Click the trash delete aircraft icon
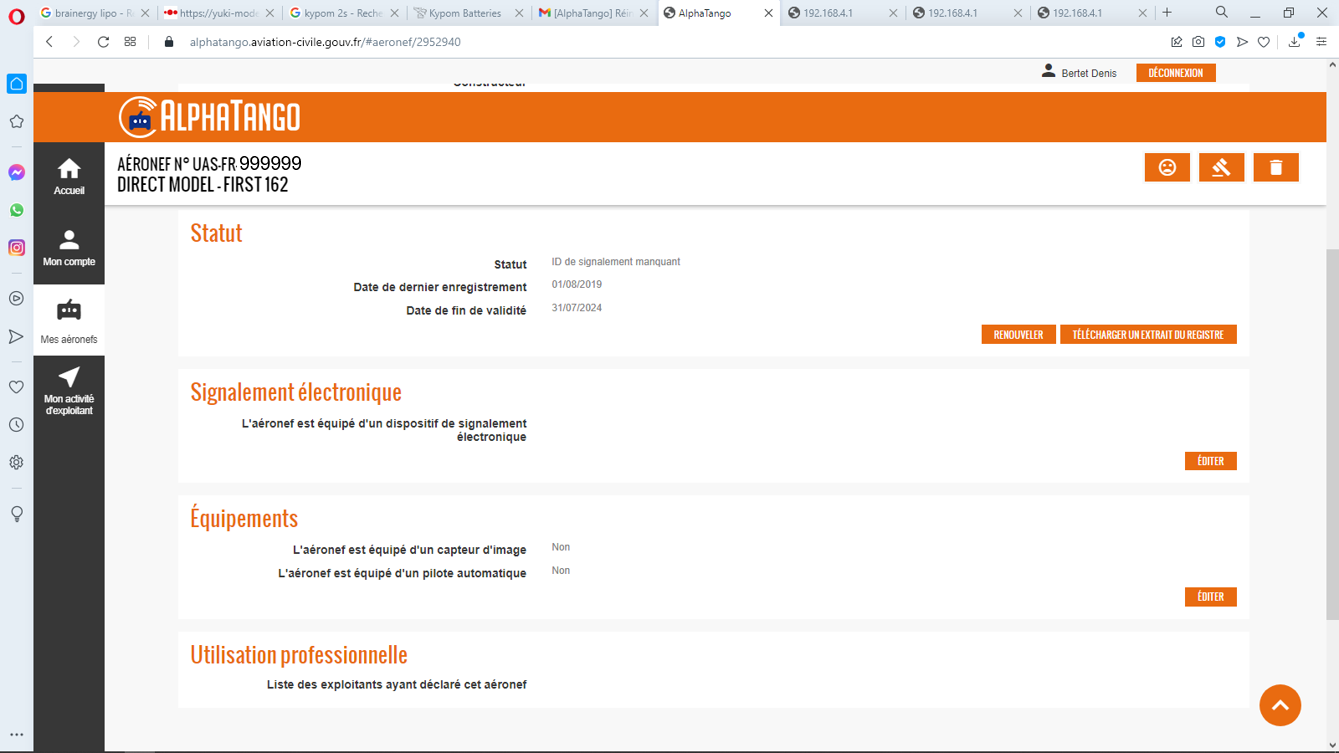Image resolution: width=1339 pixels, height=753 pixels. pyautogui.click(x=1275, y=168)
